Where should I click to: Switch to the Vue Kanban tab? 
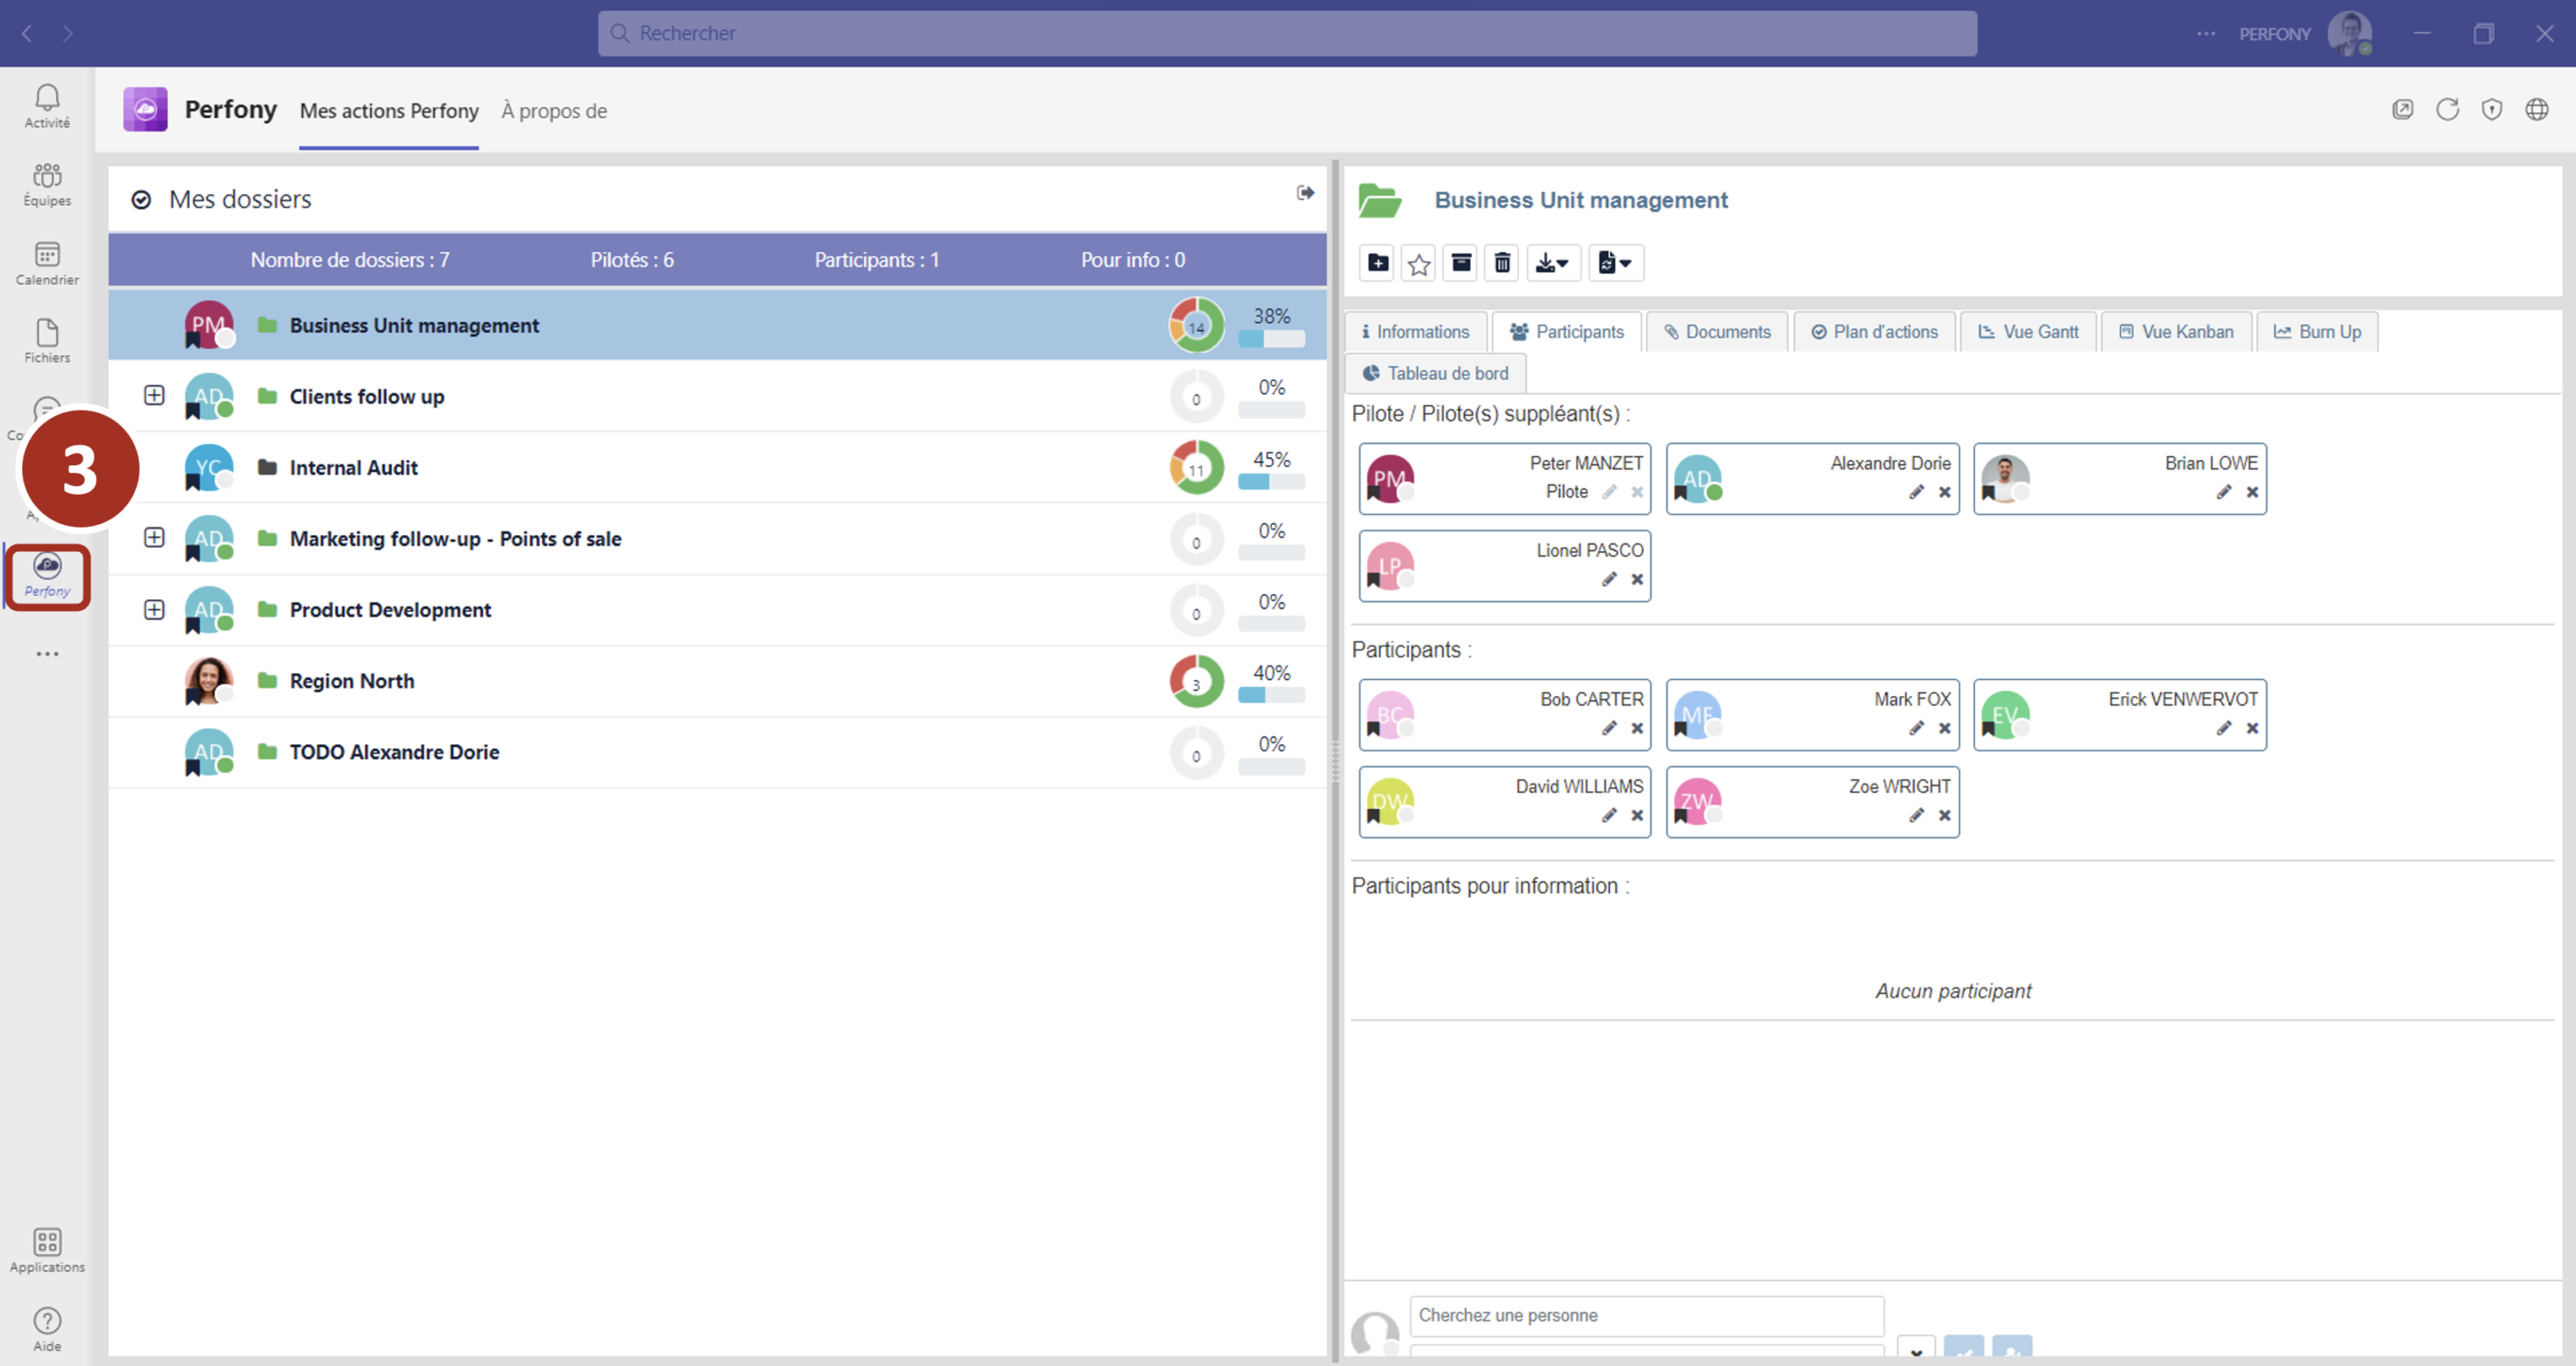[2175, 332]
